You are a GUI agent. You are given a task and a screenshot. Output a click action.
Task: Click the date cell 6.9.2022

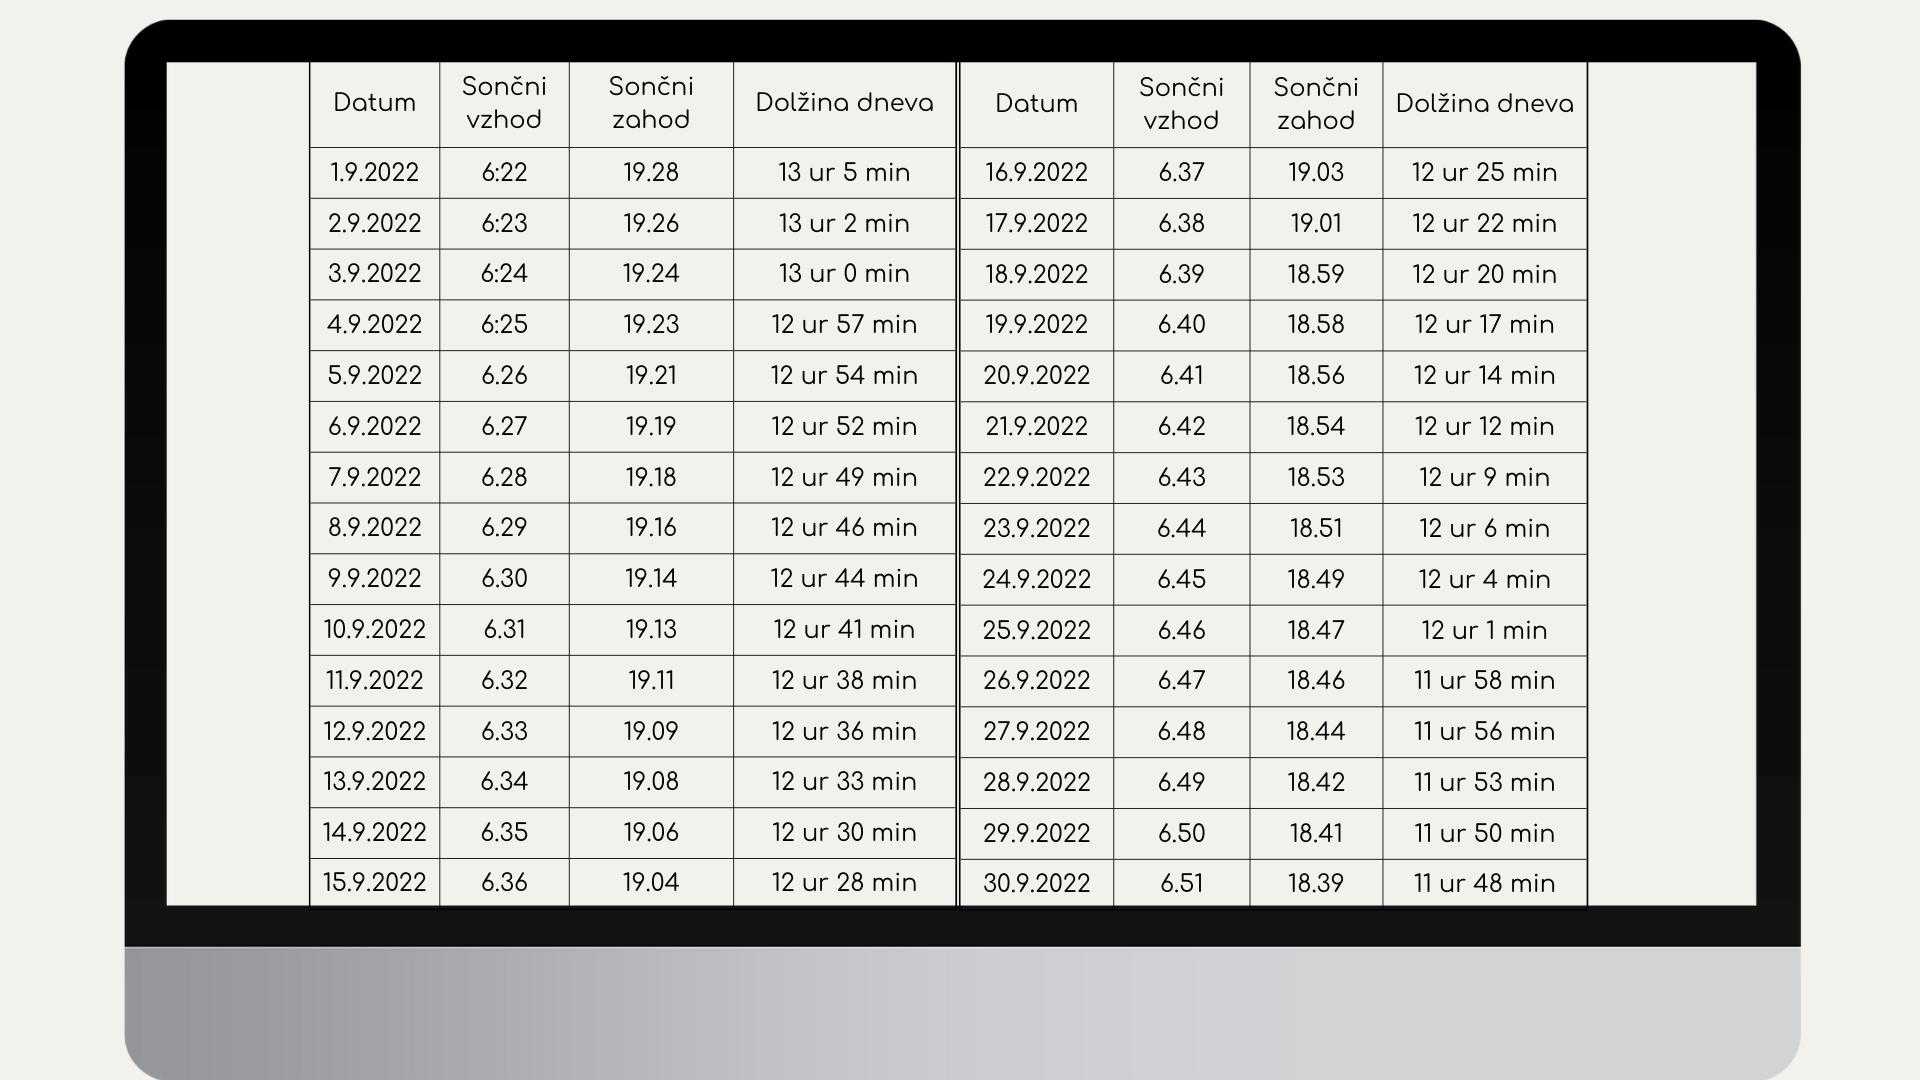coord(374,427)
